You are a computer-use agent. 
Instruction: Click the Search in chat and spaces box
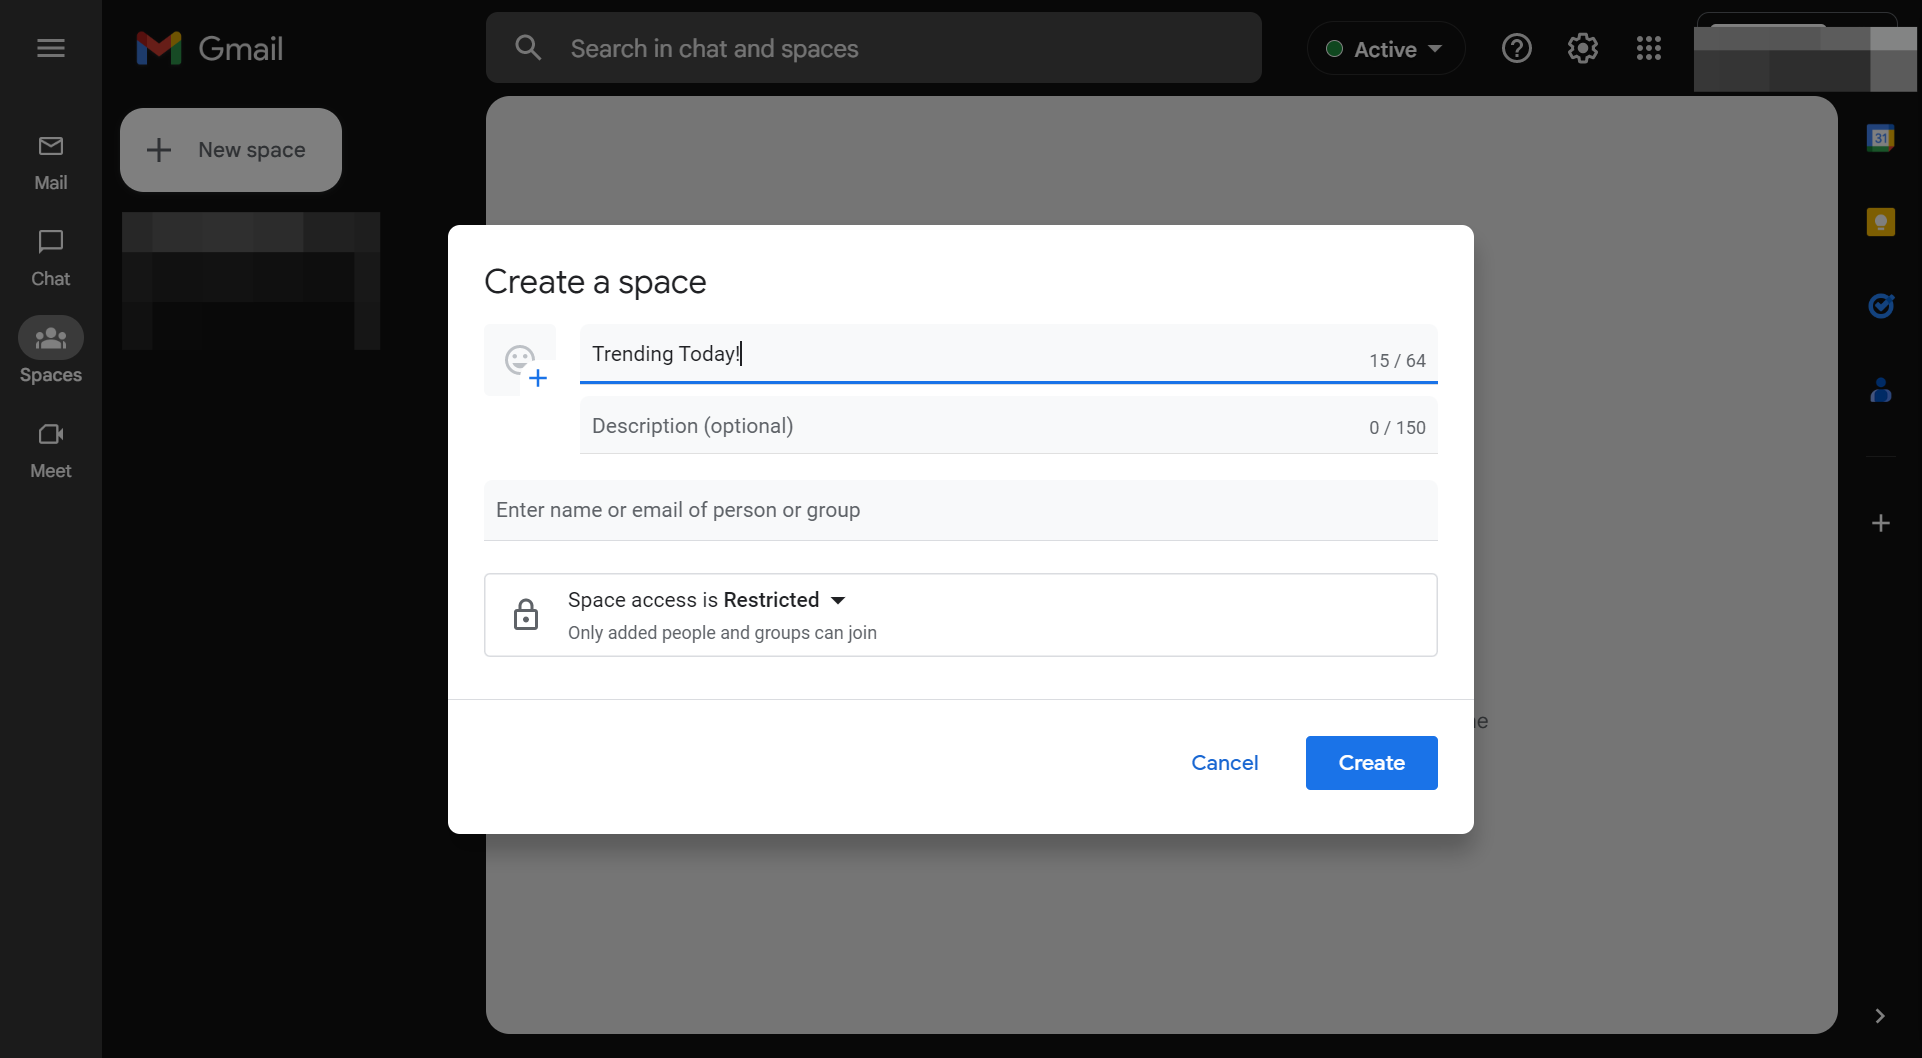pyautogui.click(x=874, y=48)
